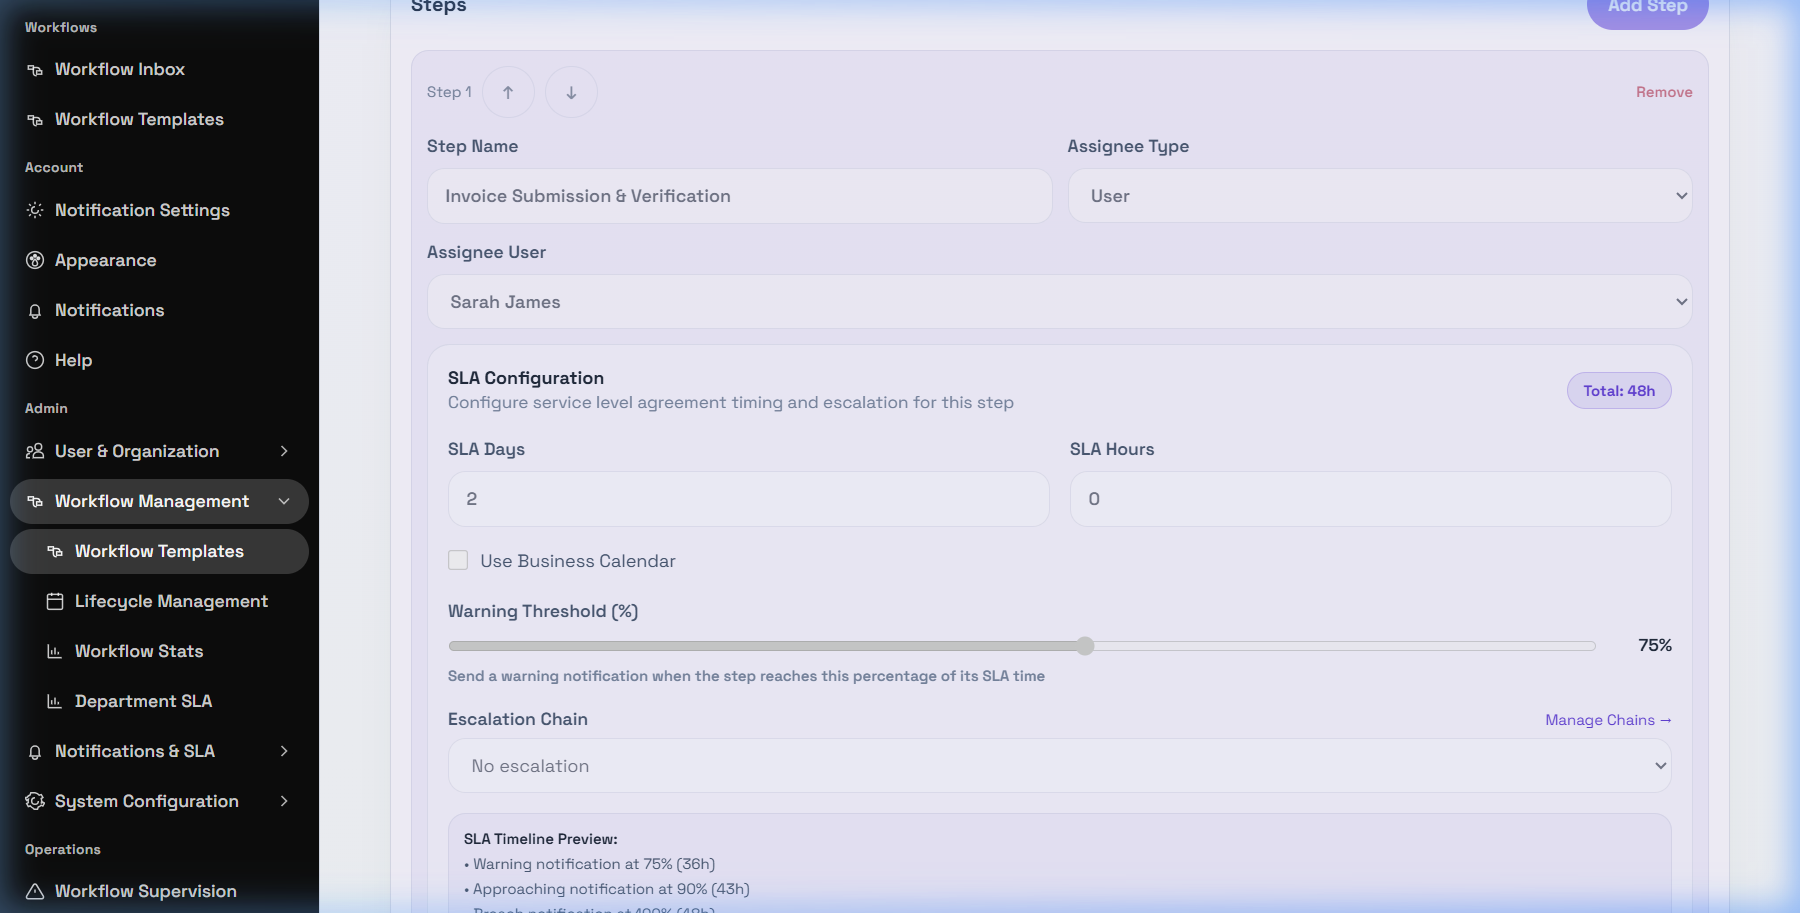The image size is (1800, 913).
Task: Move Step 1 down with arrow button
Action: click(x=571, y=92)
